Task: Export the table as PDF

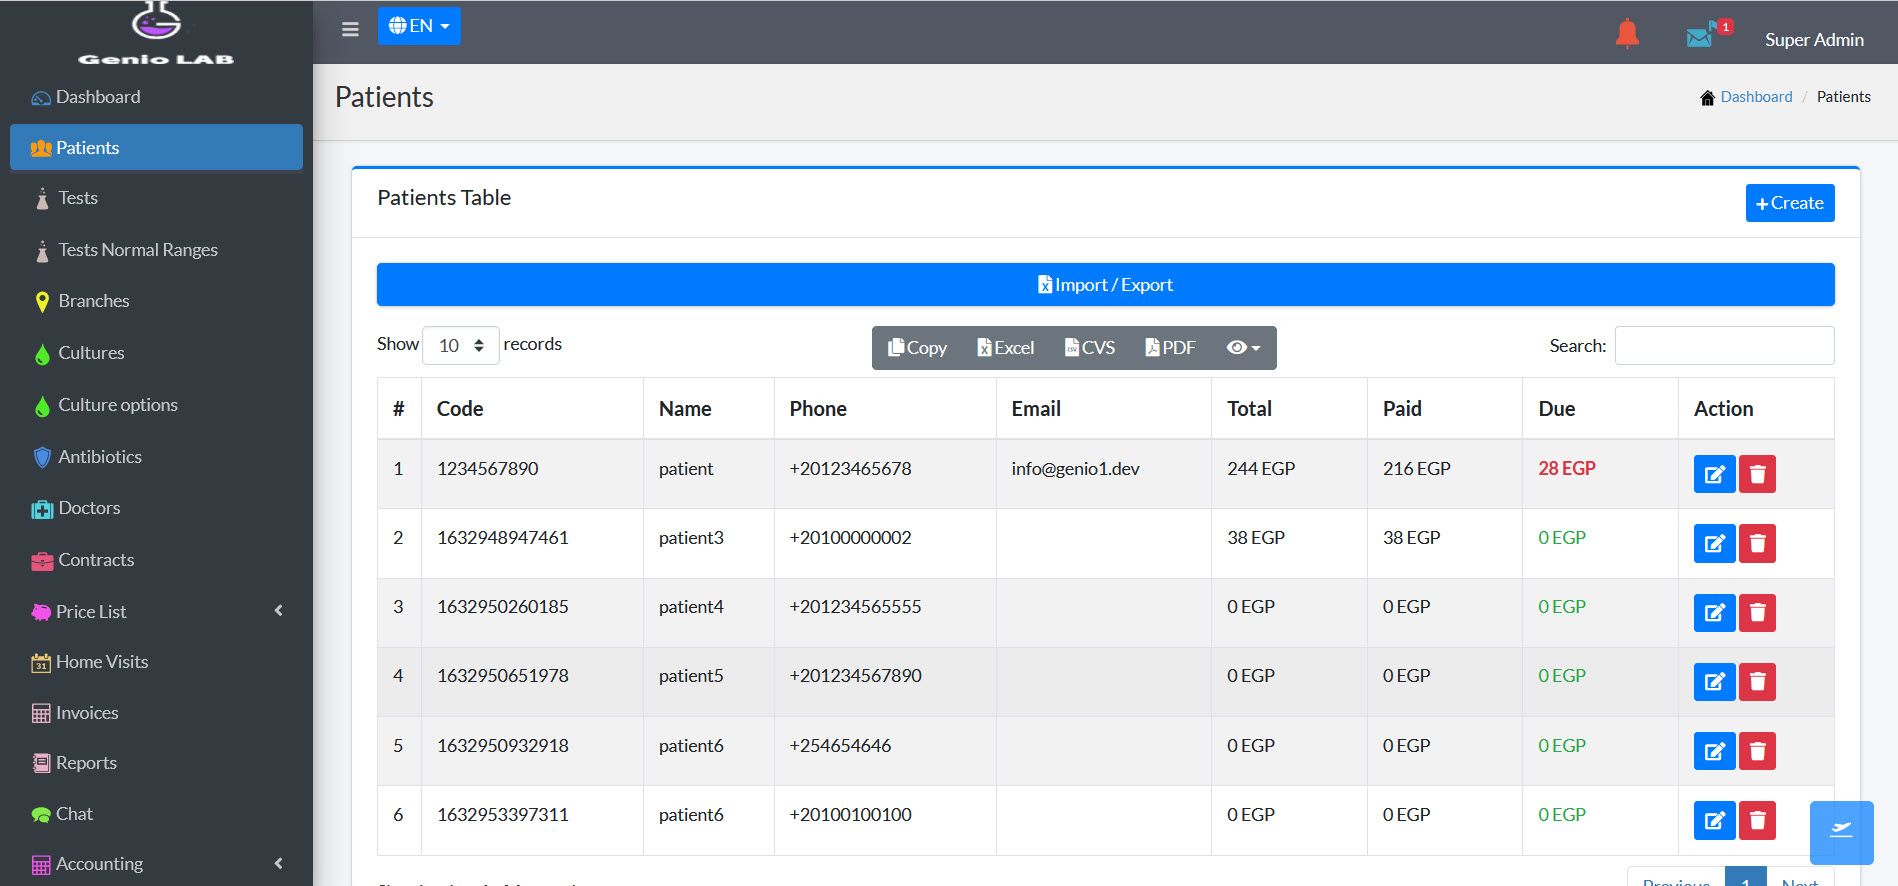Action: click(1170, 348)
